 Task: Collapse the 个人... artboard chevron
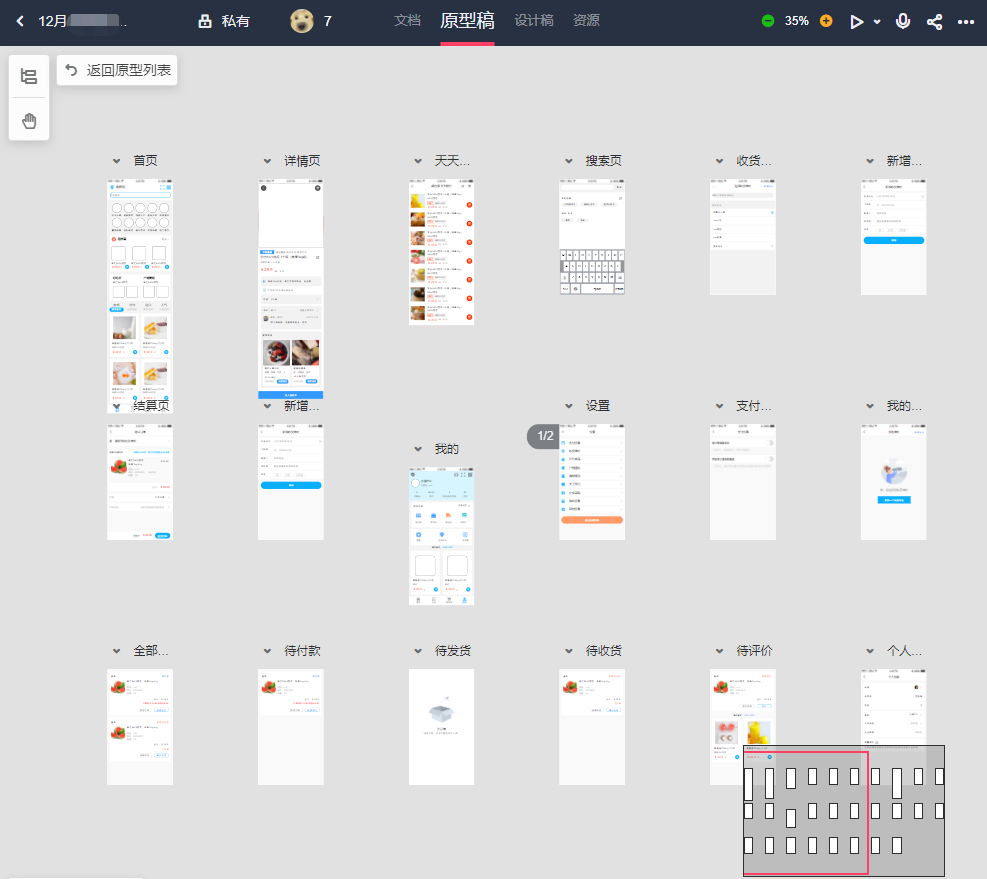click(870, 651)
